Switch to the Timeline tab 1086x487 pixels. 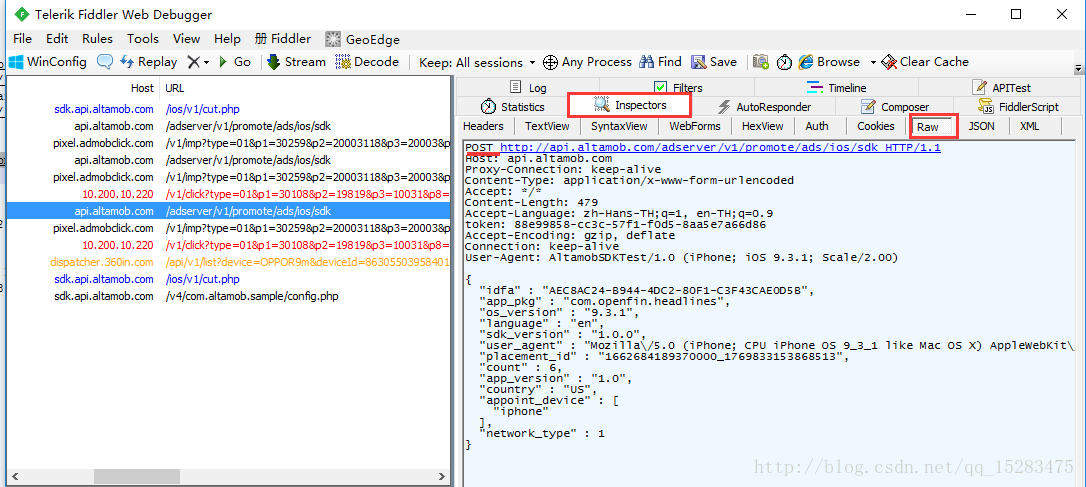pos(836,88)
